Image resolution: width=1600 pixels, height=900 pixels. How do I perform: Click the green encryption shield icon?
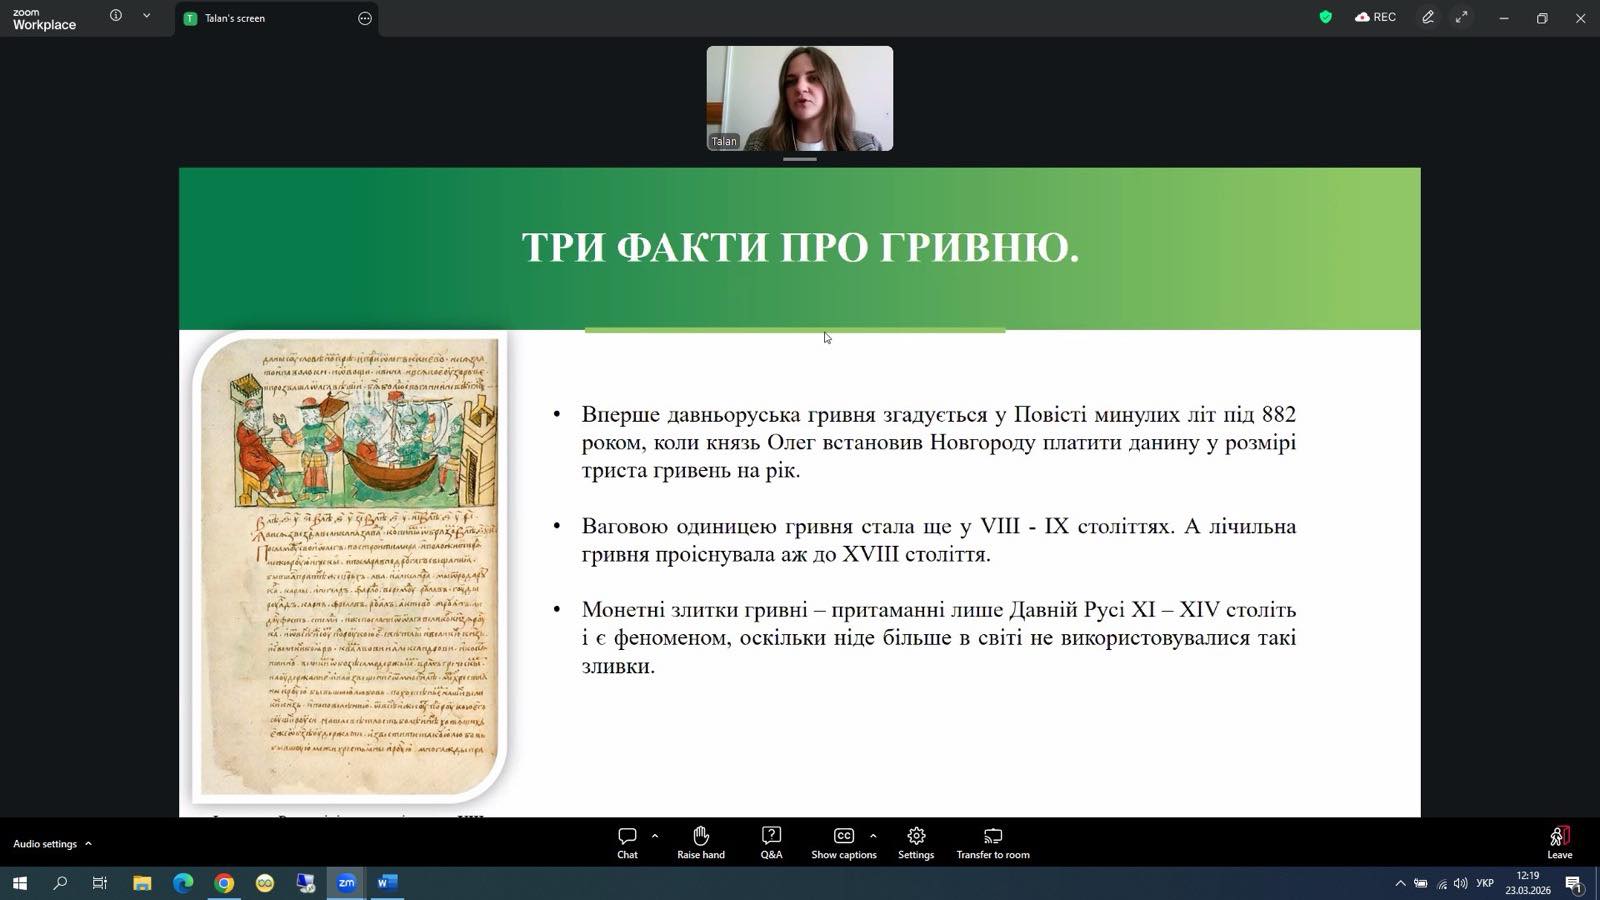(x=1325, y=17)
